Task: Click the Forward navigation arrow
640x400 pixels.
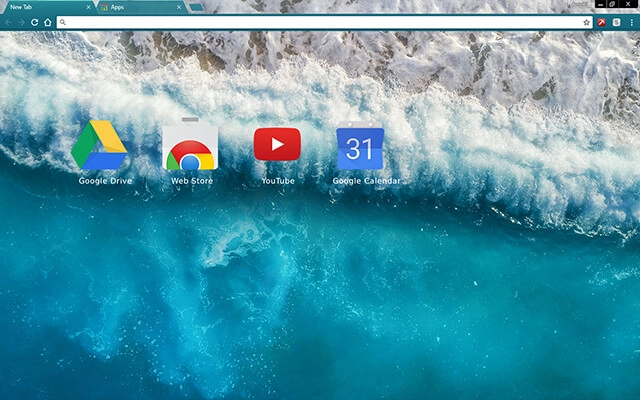Action: tap(21, 22)
